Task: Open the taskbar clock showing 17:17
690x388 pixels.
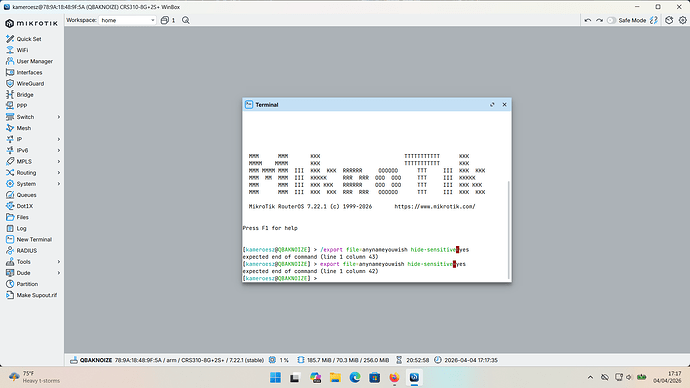Action: 667,377
